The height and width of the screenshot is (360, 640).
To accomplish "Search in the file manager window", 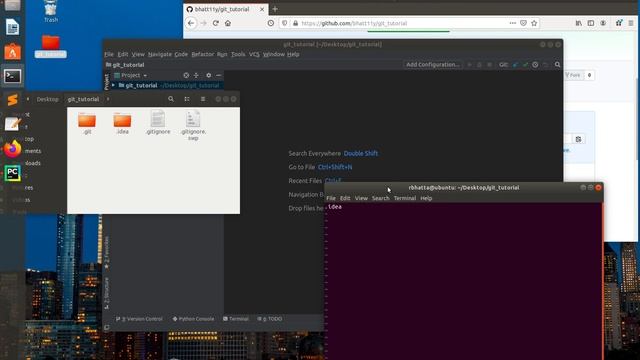I will click(x=171, y=99).
